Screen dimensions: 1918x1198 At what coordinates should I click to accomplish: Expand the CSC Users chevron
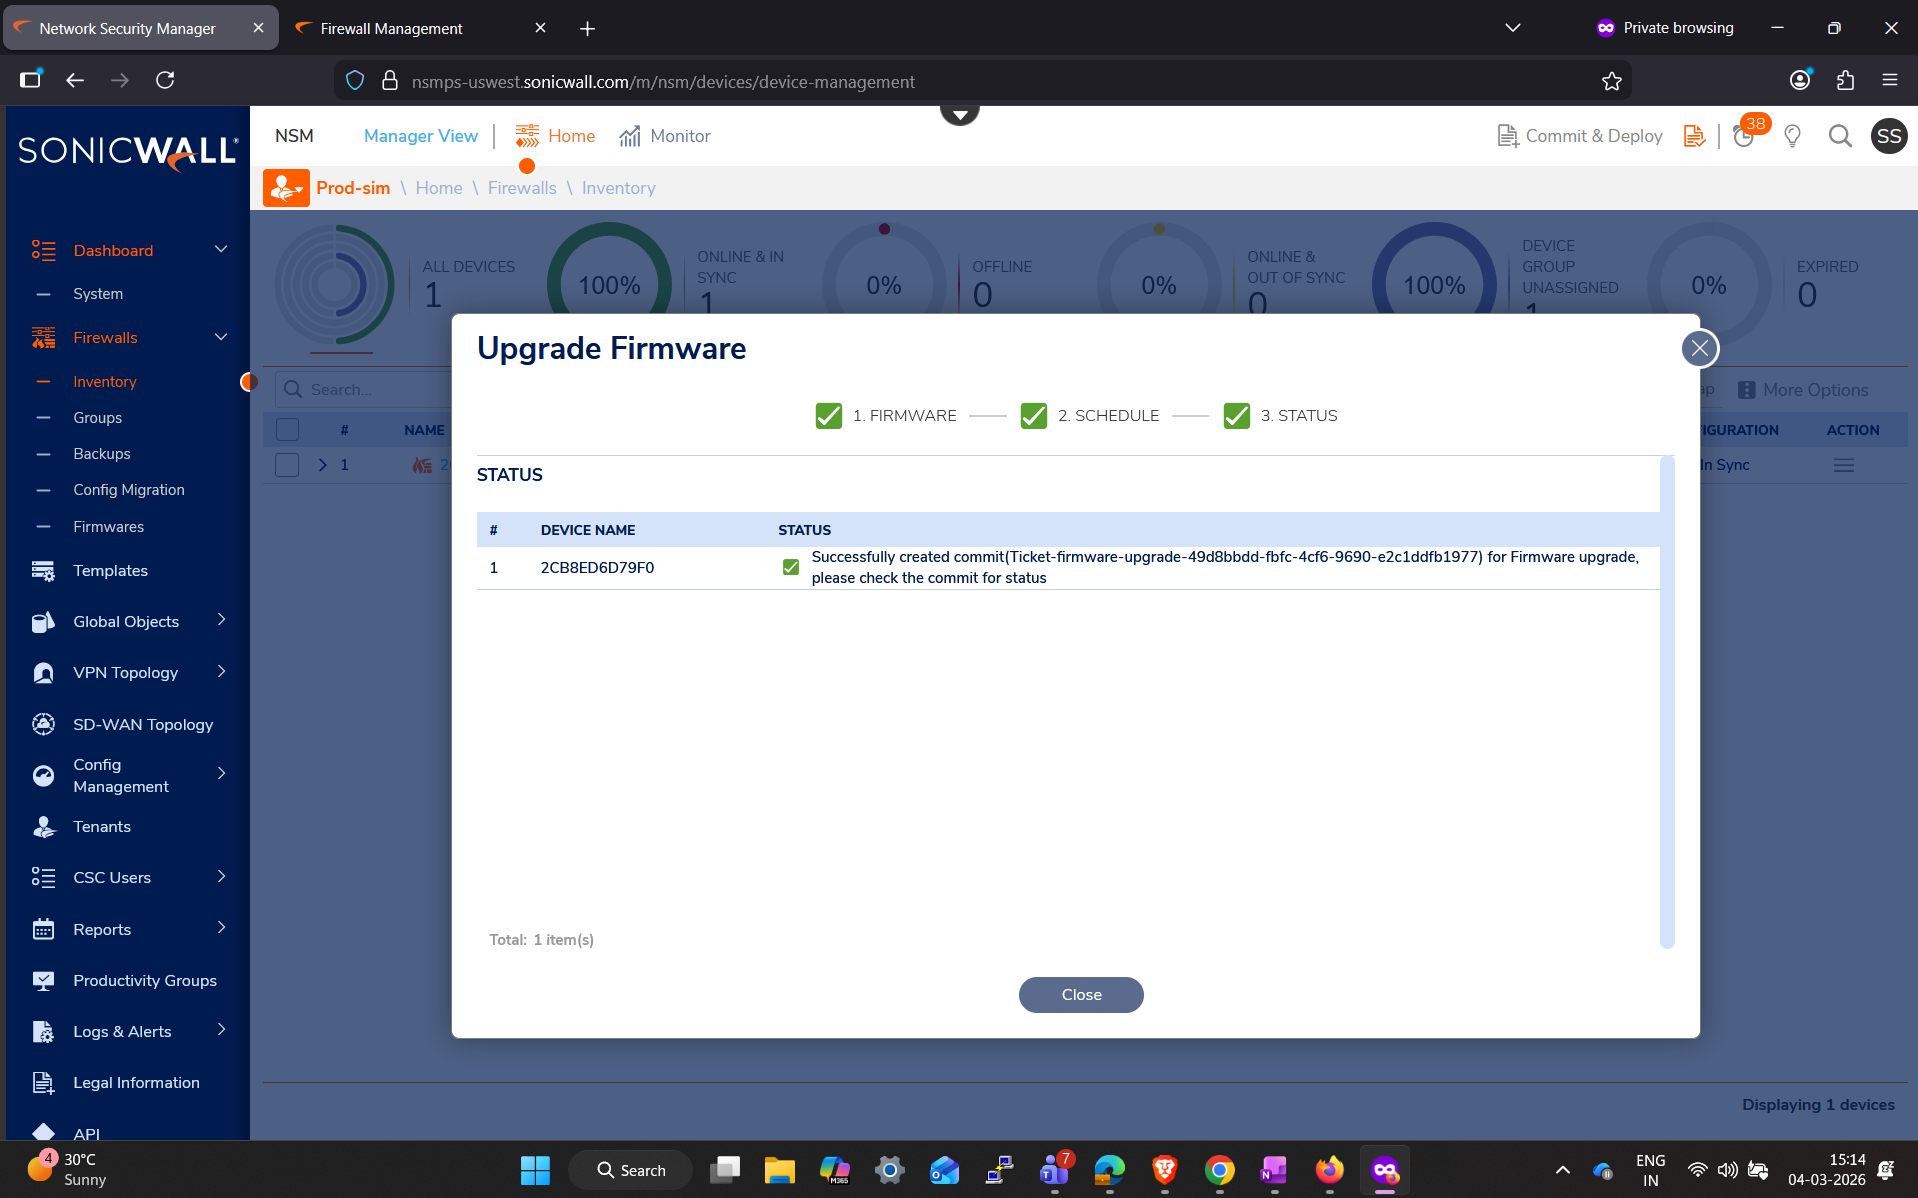[x=221, y=876]
